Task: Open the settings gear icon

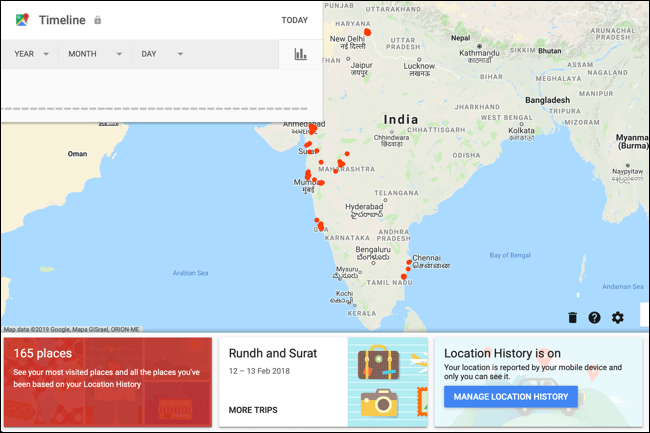Action: [618, 317]
